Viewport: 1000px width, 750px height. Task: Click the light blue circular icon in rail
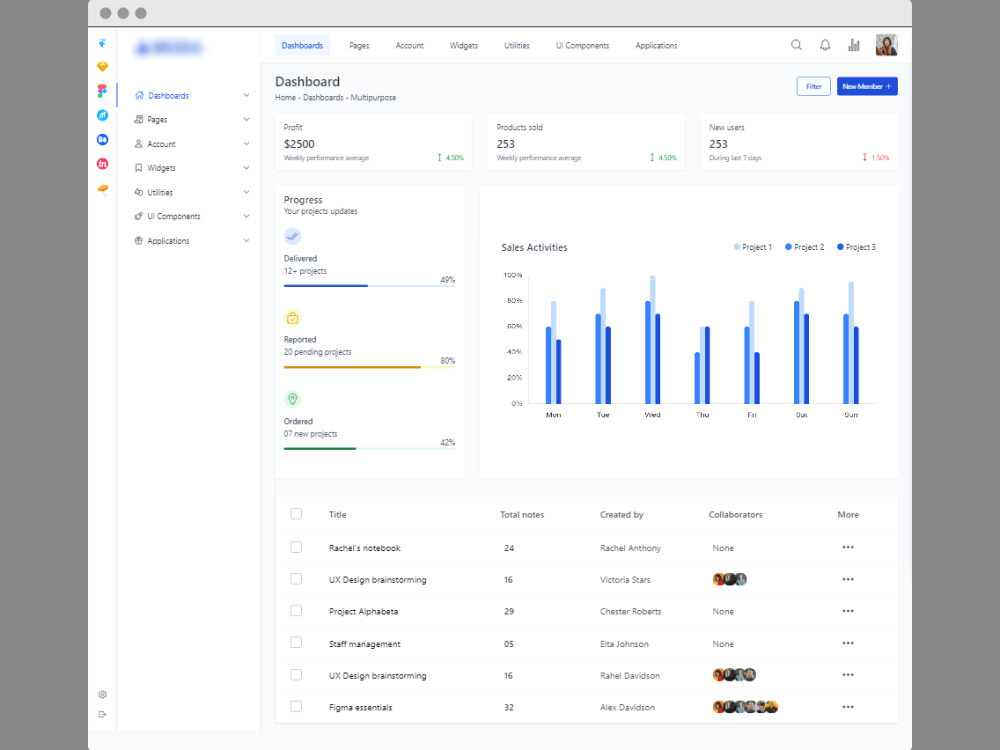point(102,115)
